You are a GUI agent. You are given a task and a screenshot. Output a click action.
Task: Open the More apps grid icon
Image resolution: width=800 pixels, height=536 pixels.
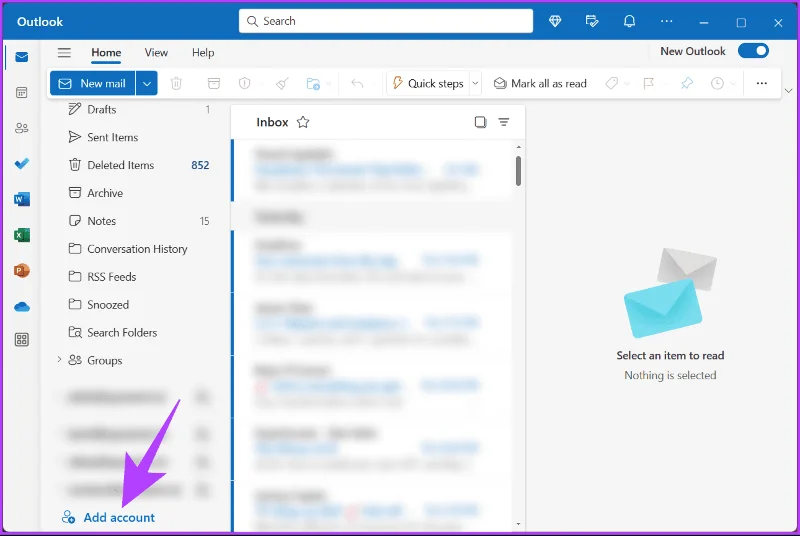click(x=21, y=340)
